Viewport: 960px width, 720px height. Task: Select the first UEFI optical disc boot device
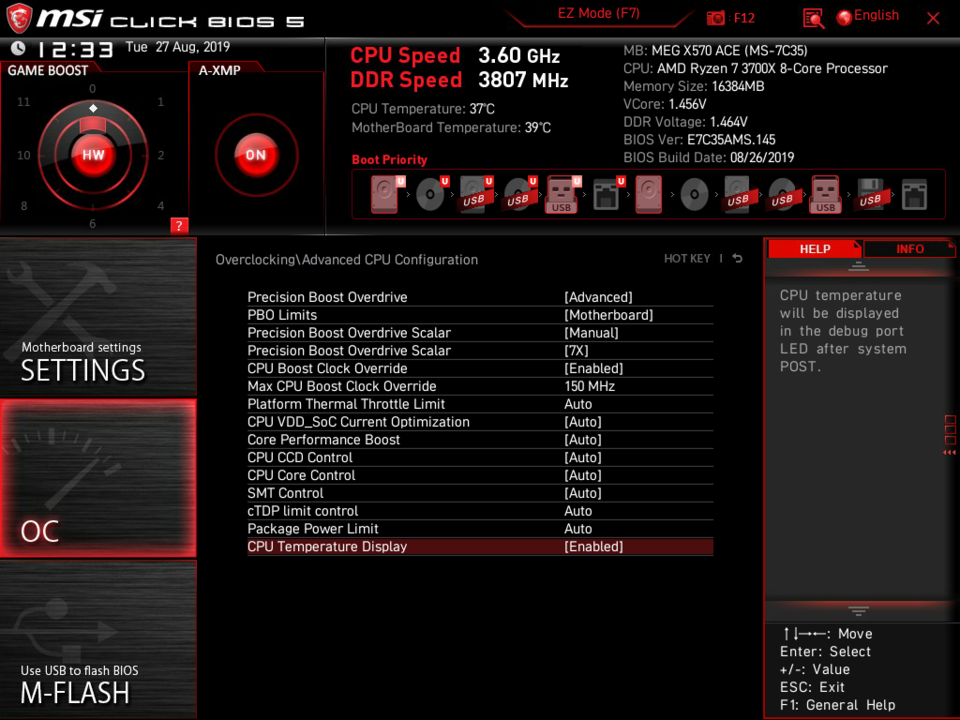[432, 194]
